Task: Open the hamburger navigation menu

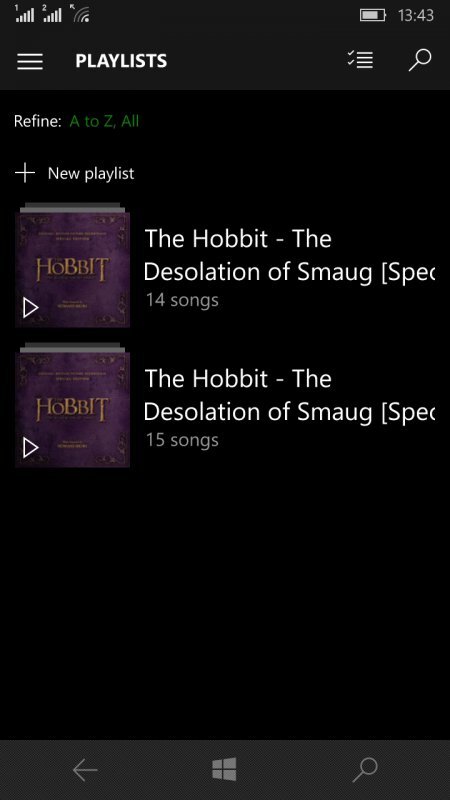Action: [30, 61]
